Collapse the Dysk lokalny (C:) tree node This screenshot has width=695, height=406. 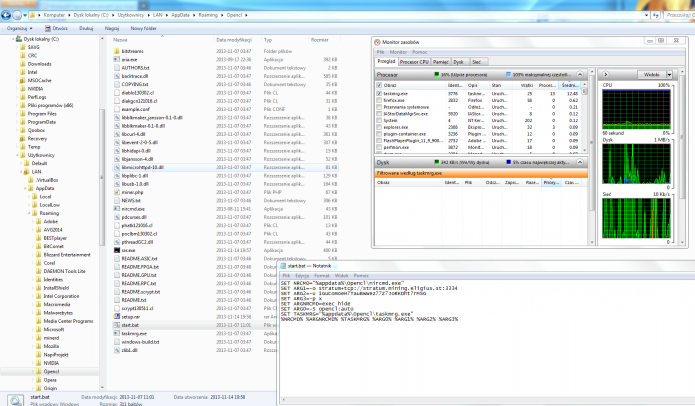click(x=12, y=39)
